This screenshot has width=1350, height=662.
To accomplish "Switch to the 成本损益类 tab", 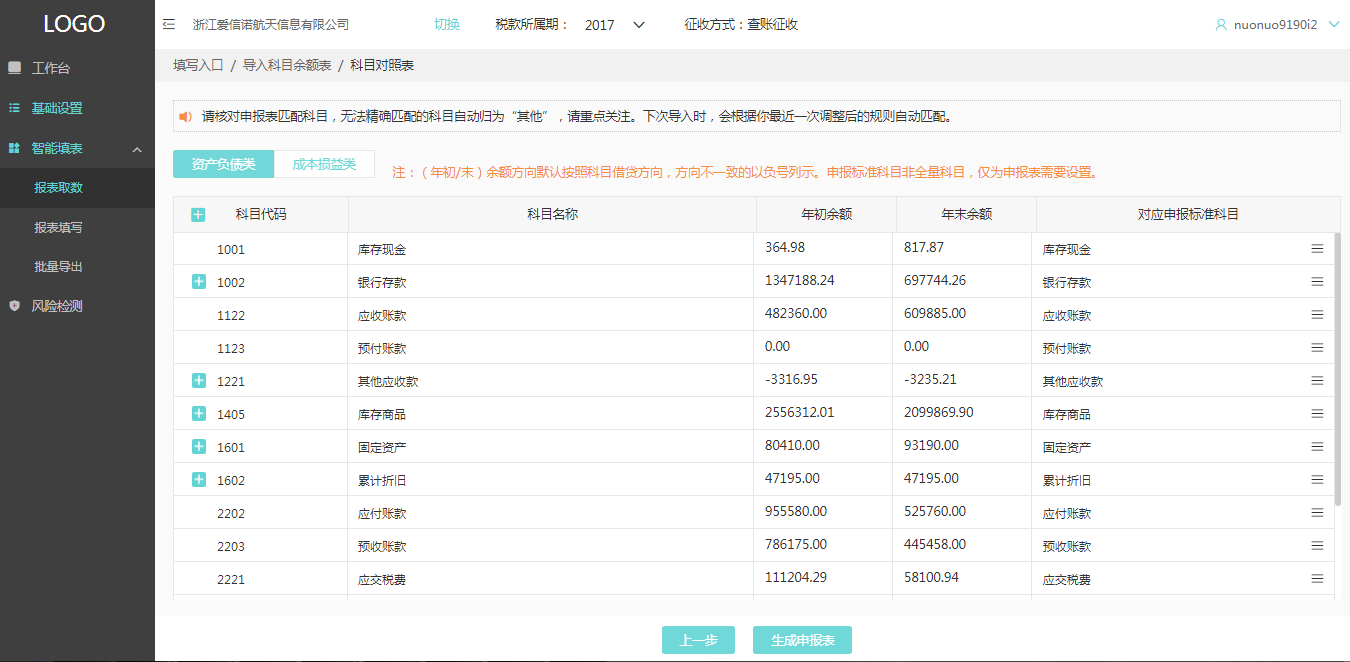I will point(324,164).
